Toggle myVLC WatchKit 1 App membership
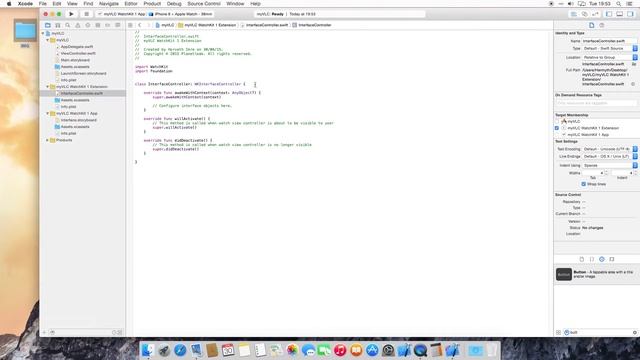The width and height of the screenshot is (640, 360). point(557,135)
